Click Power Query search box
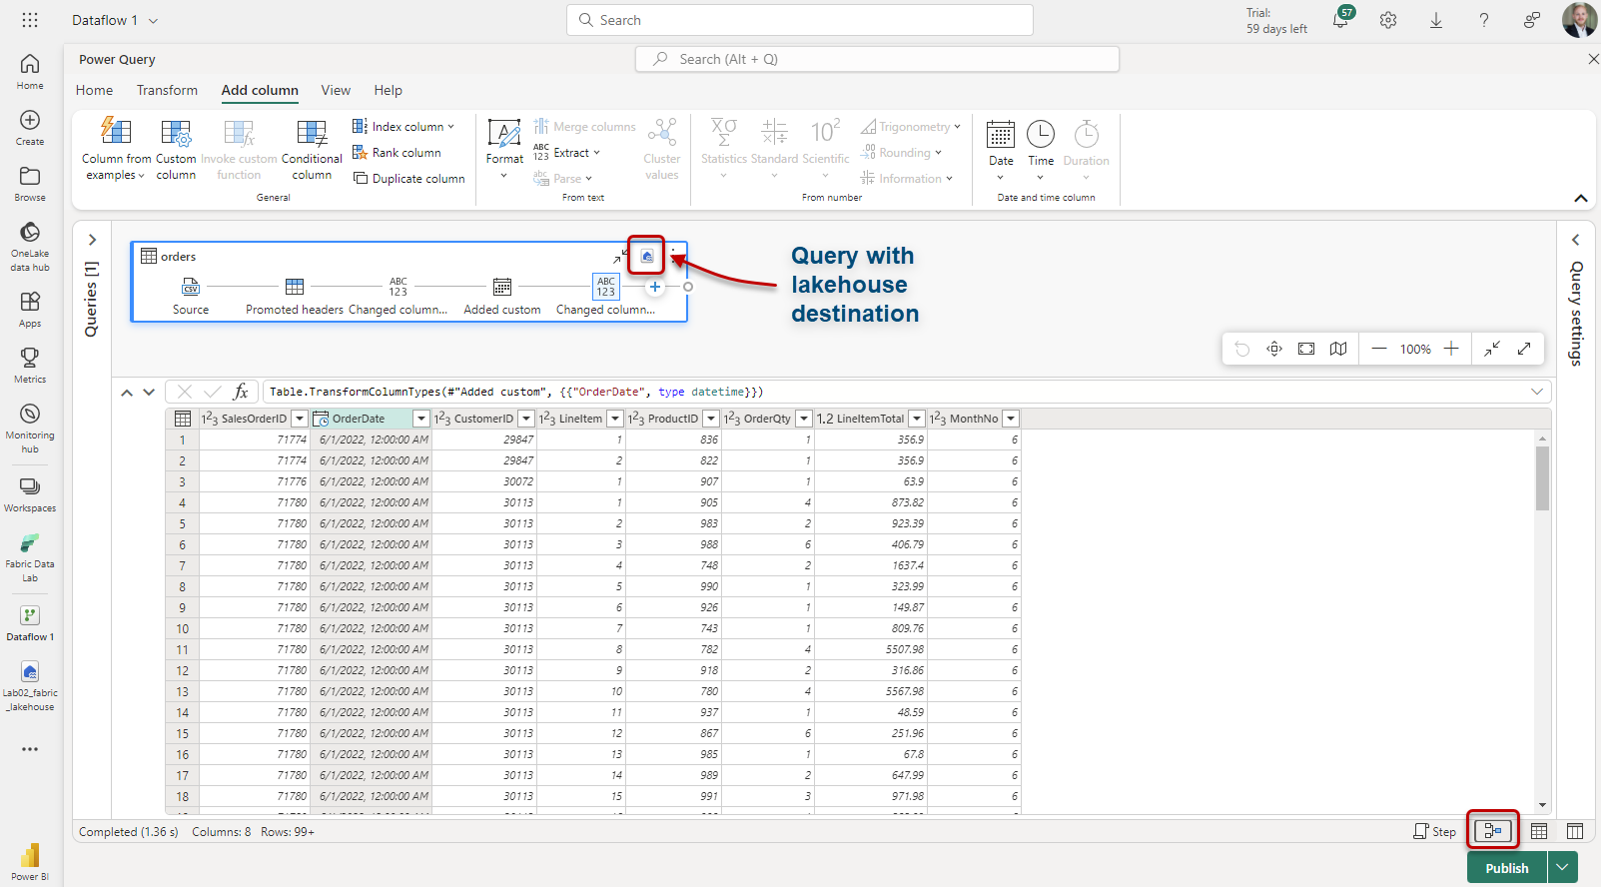1601x887 pixels. (x=877, y=59)
